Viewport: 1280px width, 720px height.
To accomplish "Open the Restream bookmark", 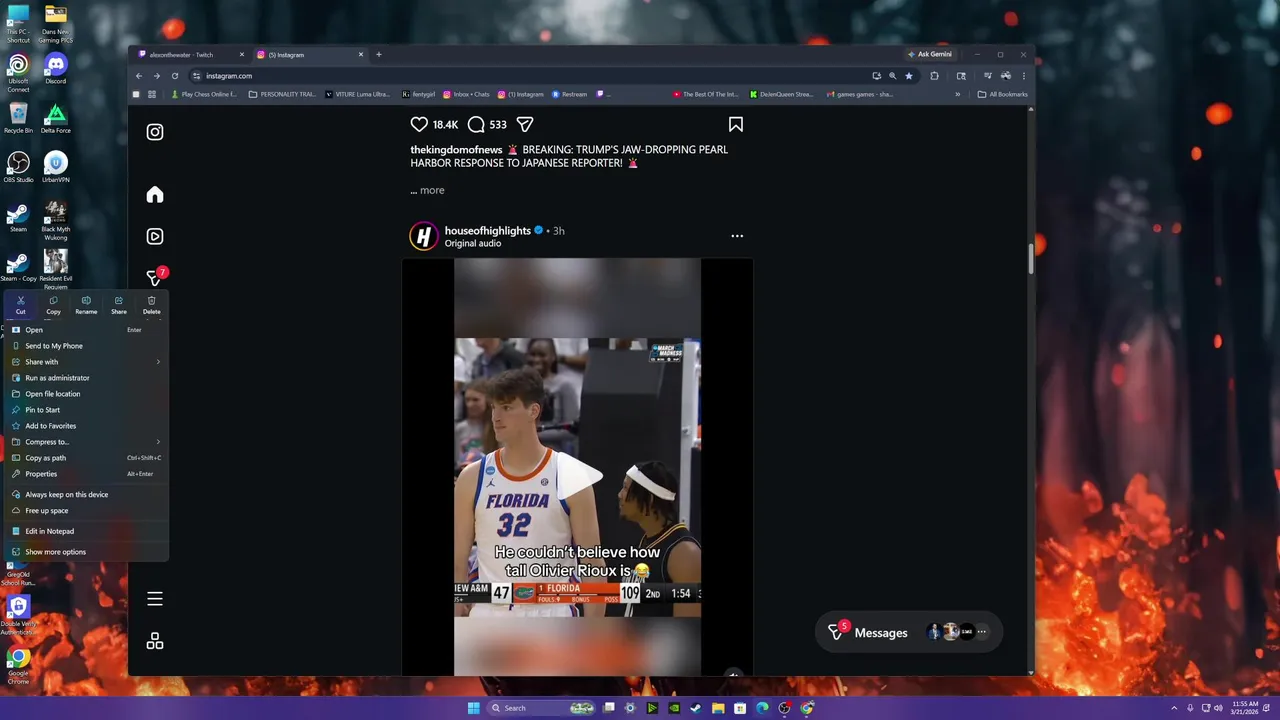I will coord(569,95).
